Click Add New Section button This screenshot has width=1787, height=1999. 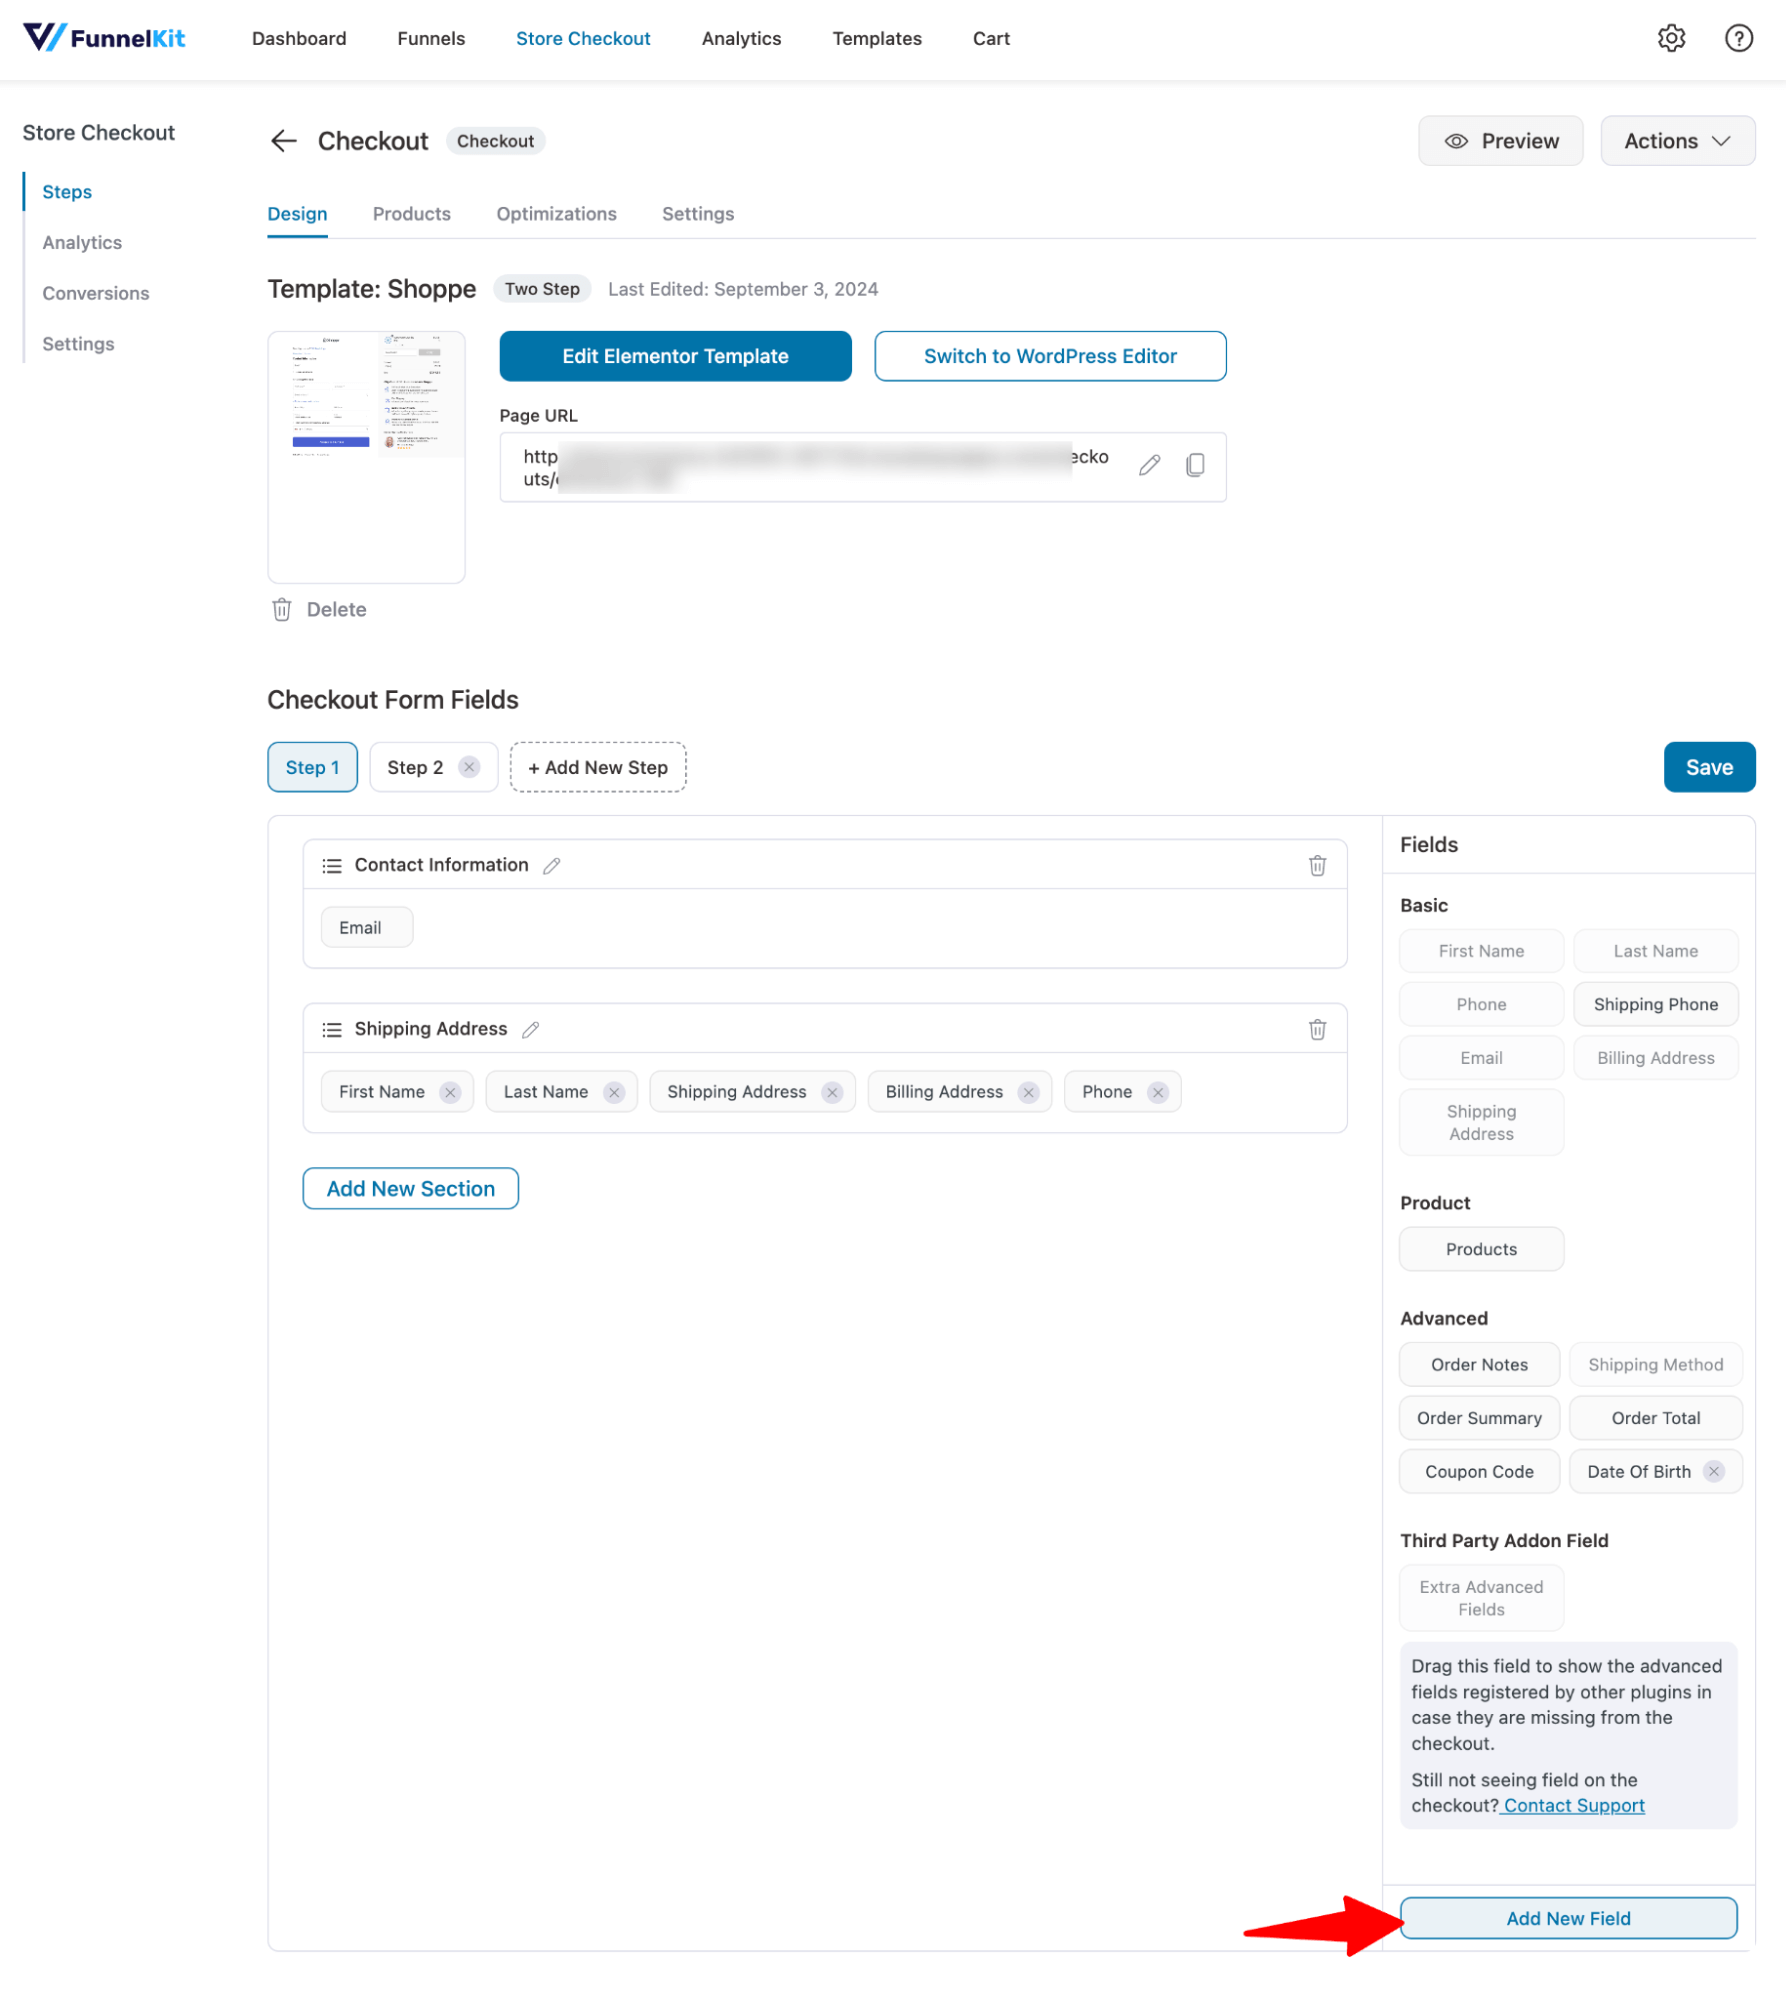[x=410, y=1188]
